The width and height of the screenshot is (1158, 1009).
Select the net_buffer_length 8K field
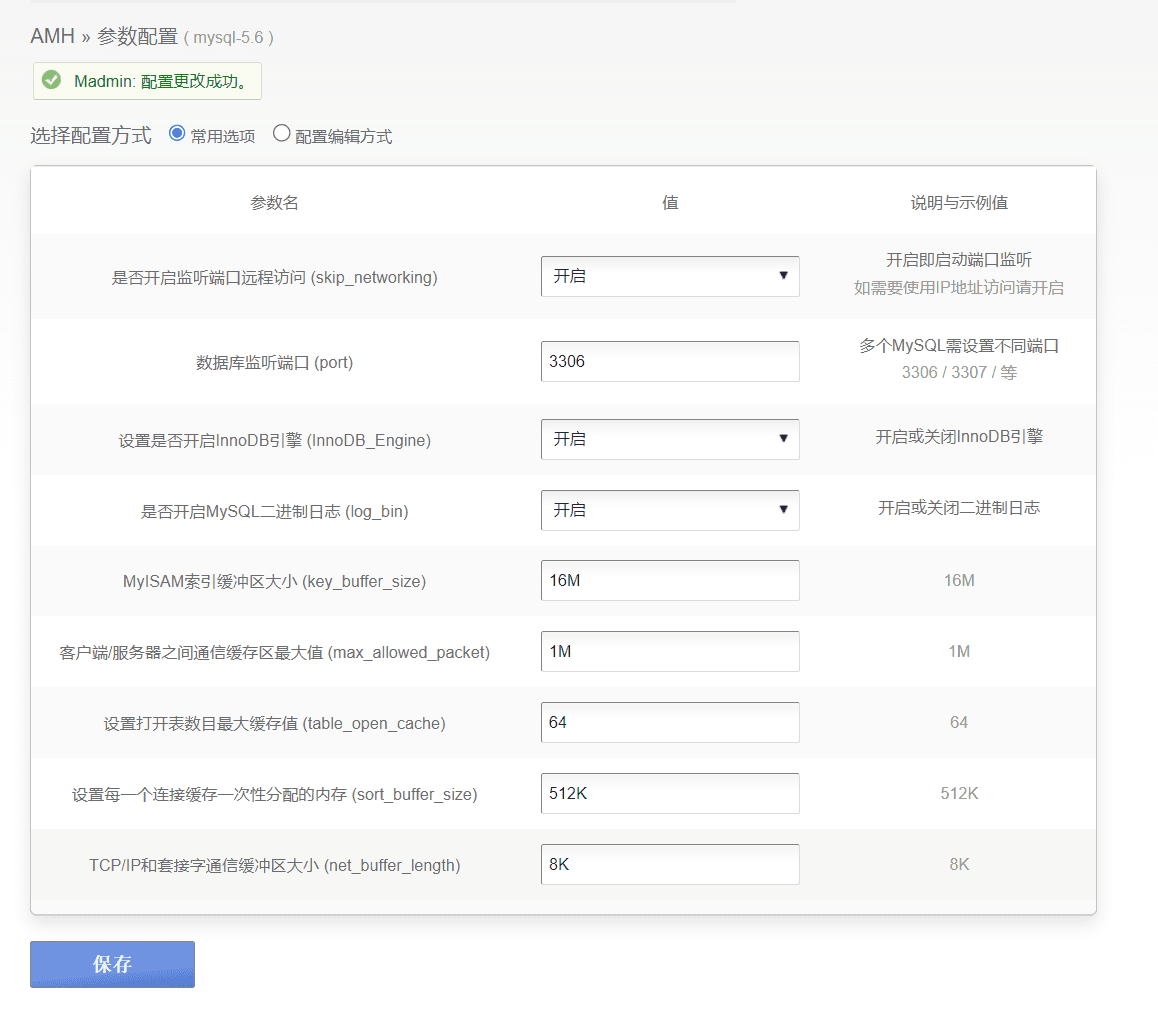pos(669,864)
